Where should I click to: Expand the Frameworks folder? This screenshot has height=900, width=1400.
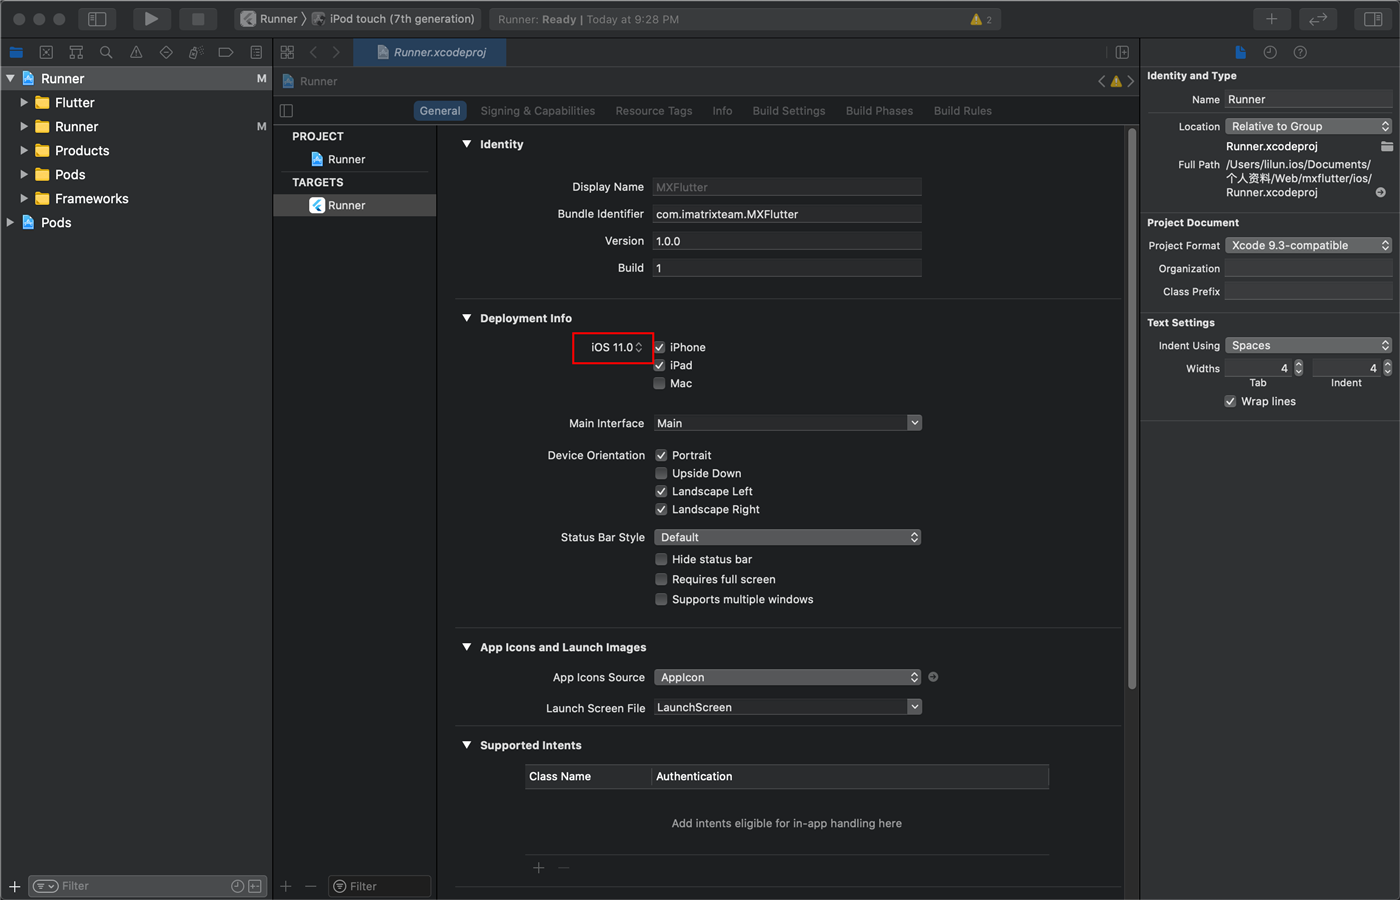[x=24, y=198]
